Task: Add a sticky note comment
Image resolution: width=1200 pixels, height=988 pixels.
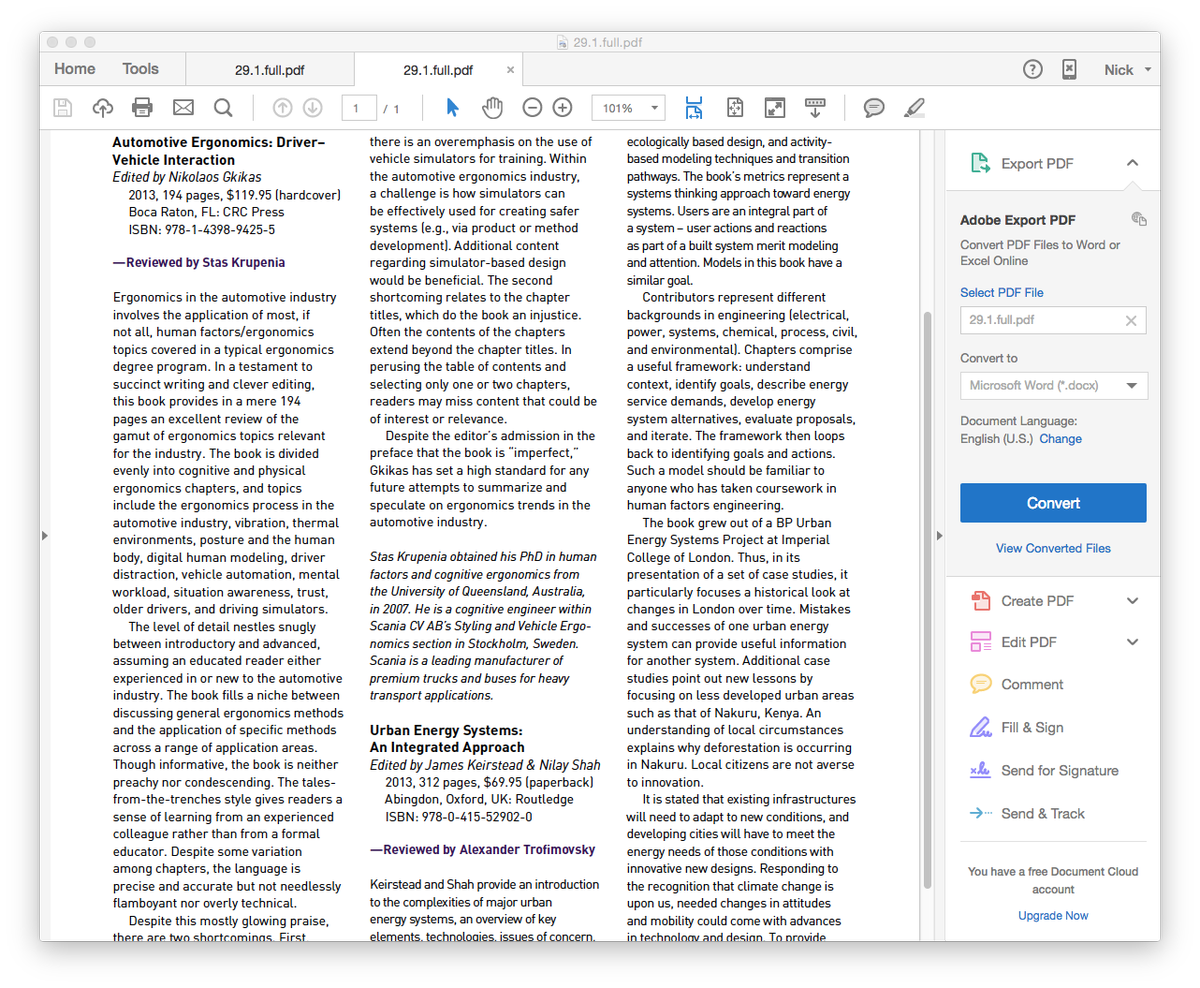Action: (874, 107)
